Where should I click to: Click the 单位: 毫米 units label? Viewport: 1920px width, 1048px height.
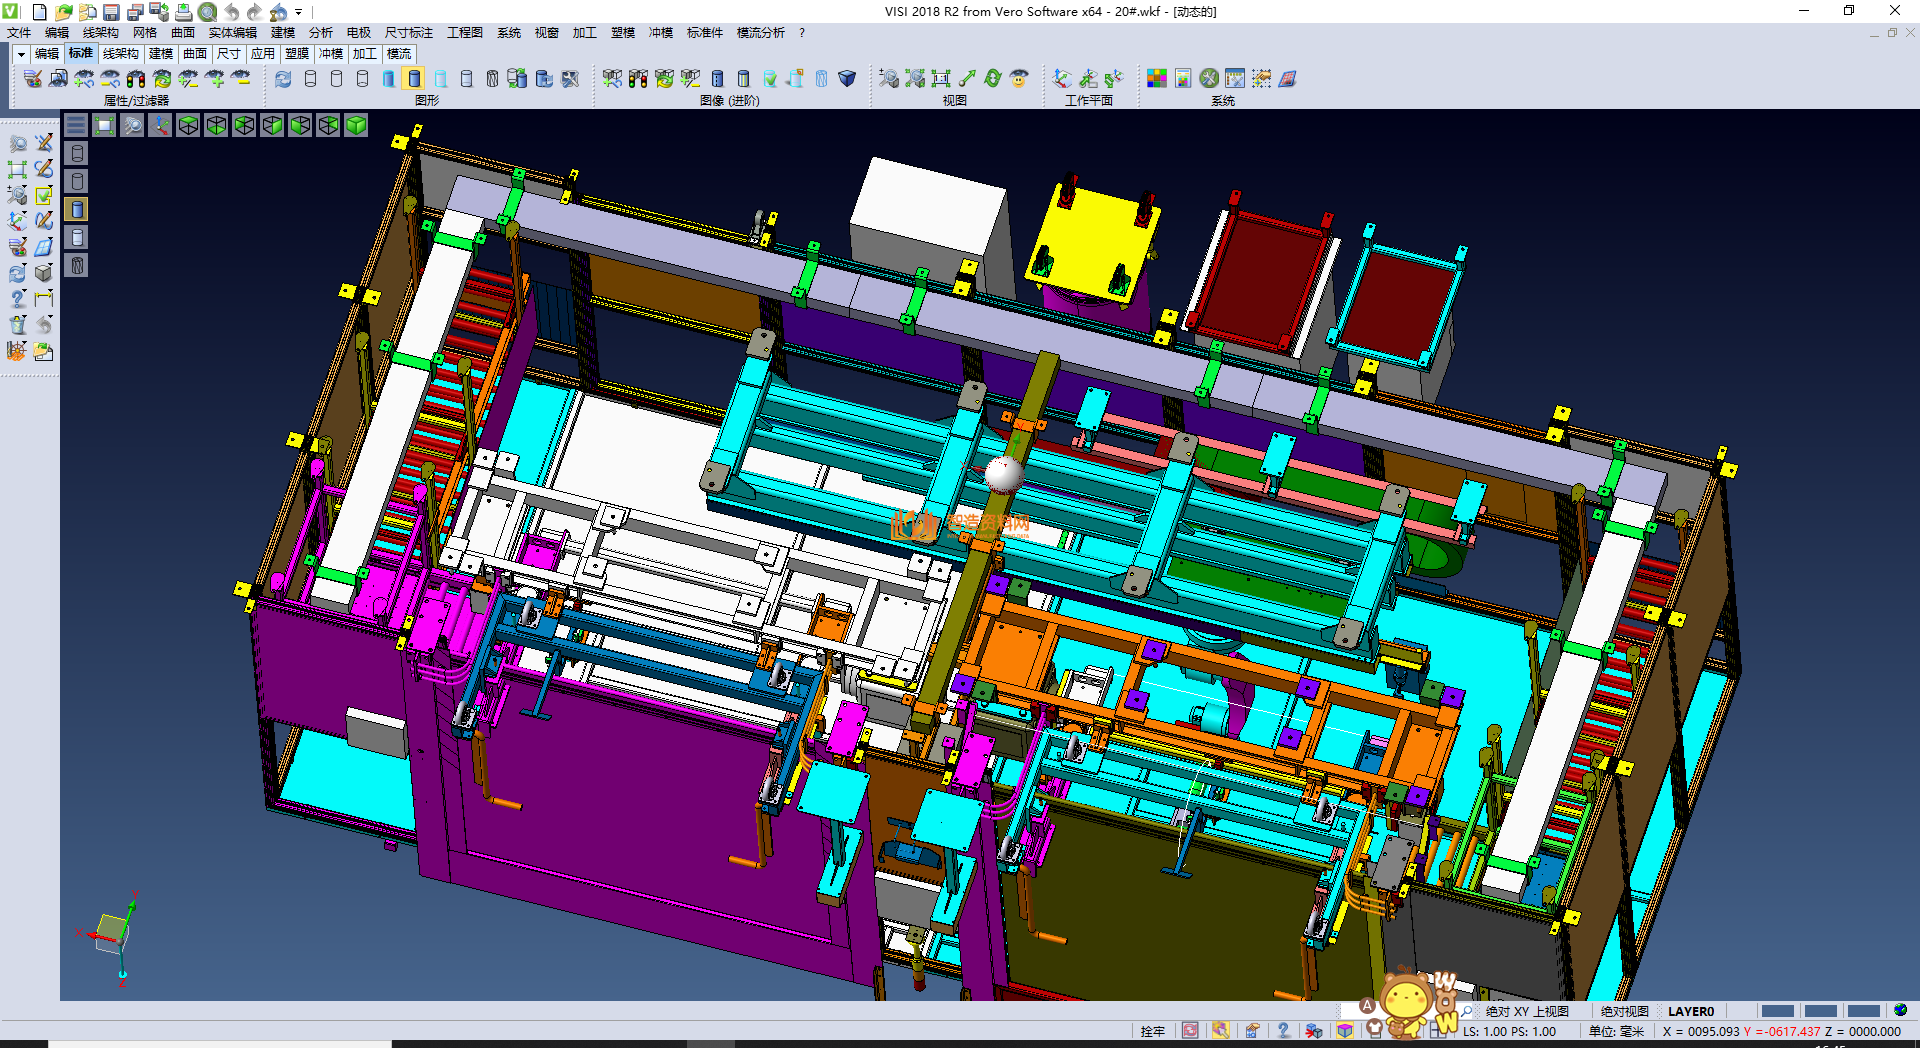tap(1616, 1031)
